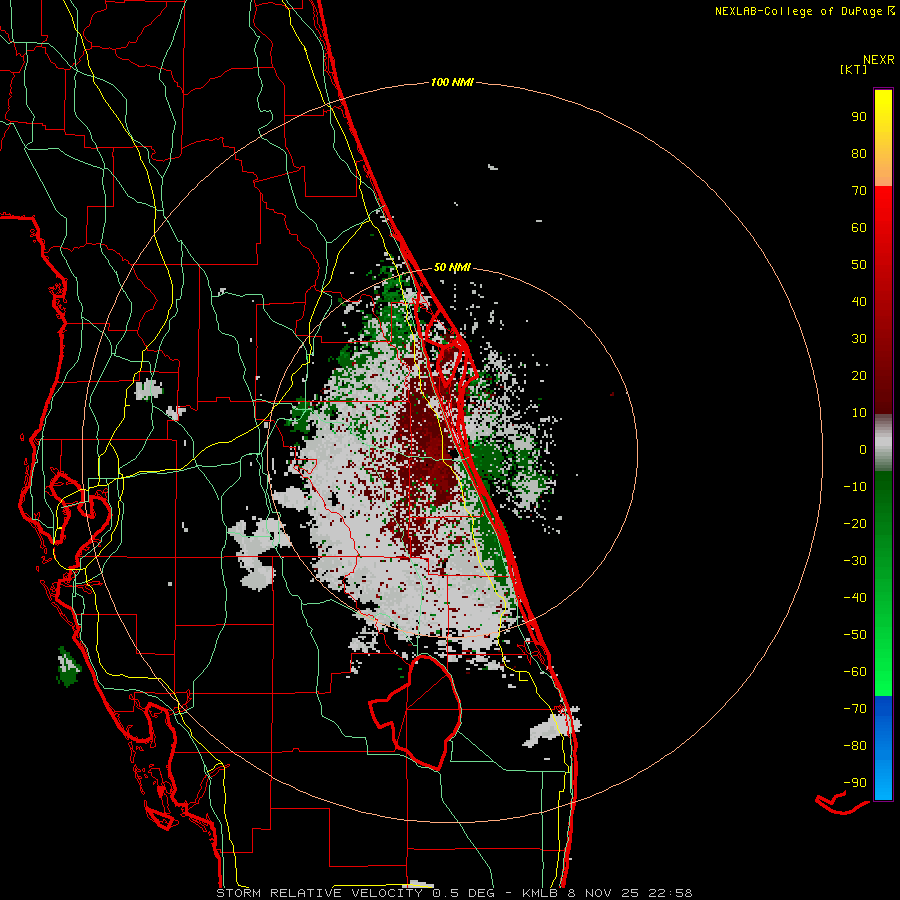Click the NEXR label above the color scale
Screen dimensions: 900x900
pyautogui.click(x=879, y=60)
